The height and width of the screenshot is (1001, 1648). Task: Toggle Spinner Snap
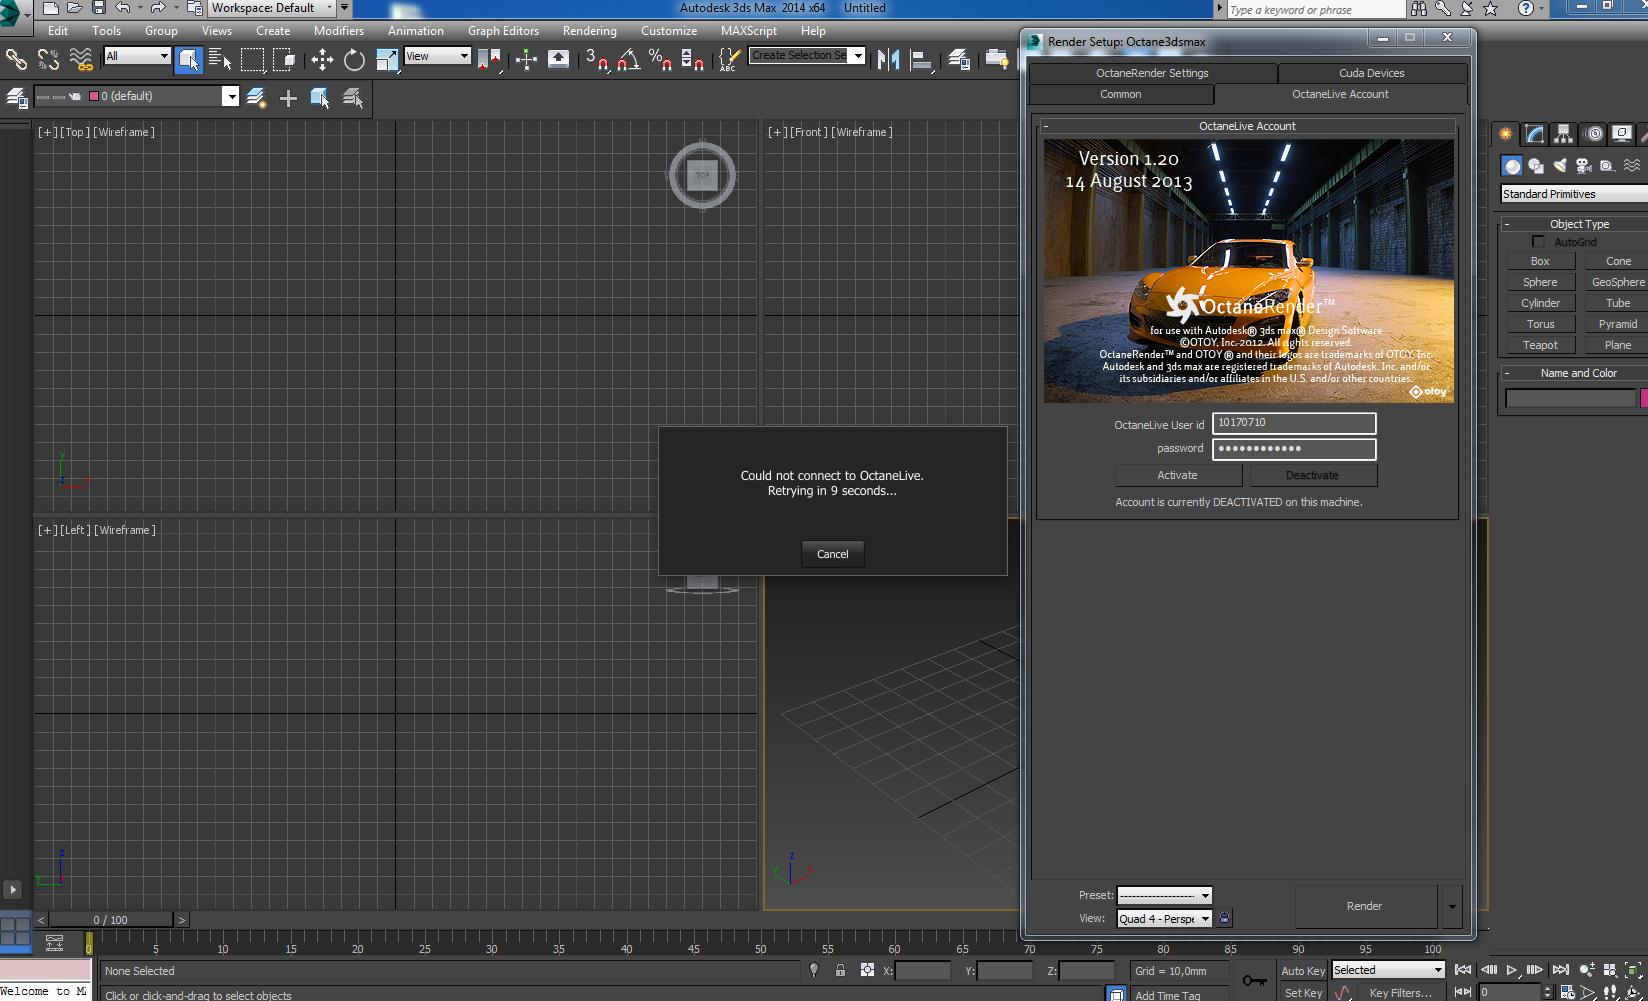point(692,60)
